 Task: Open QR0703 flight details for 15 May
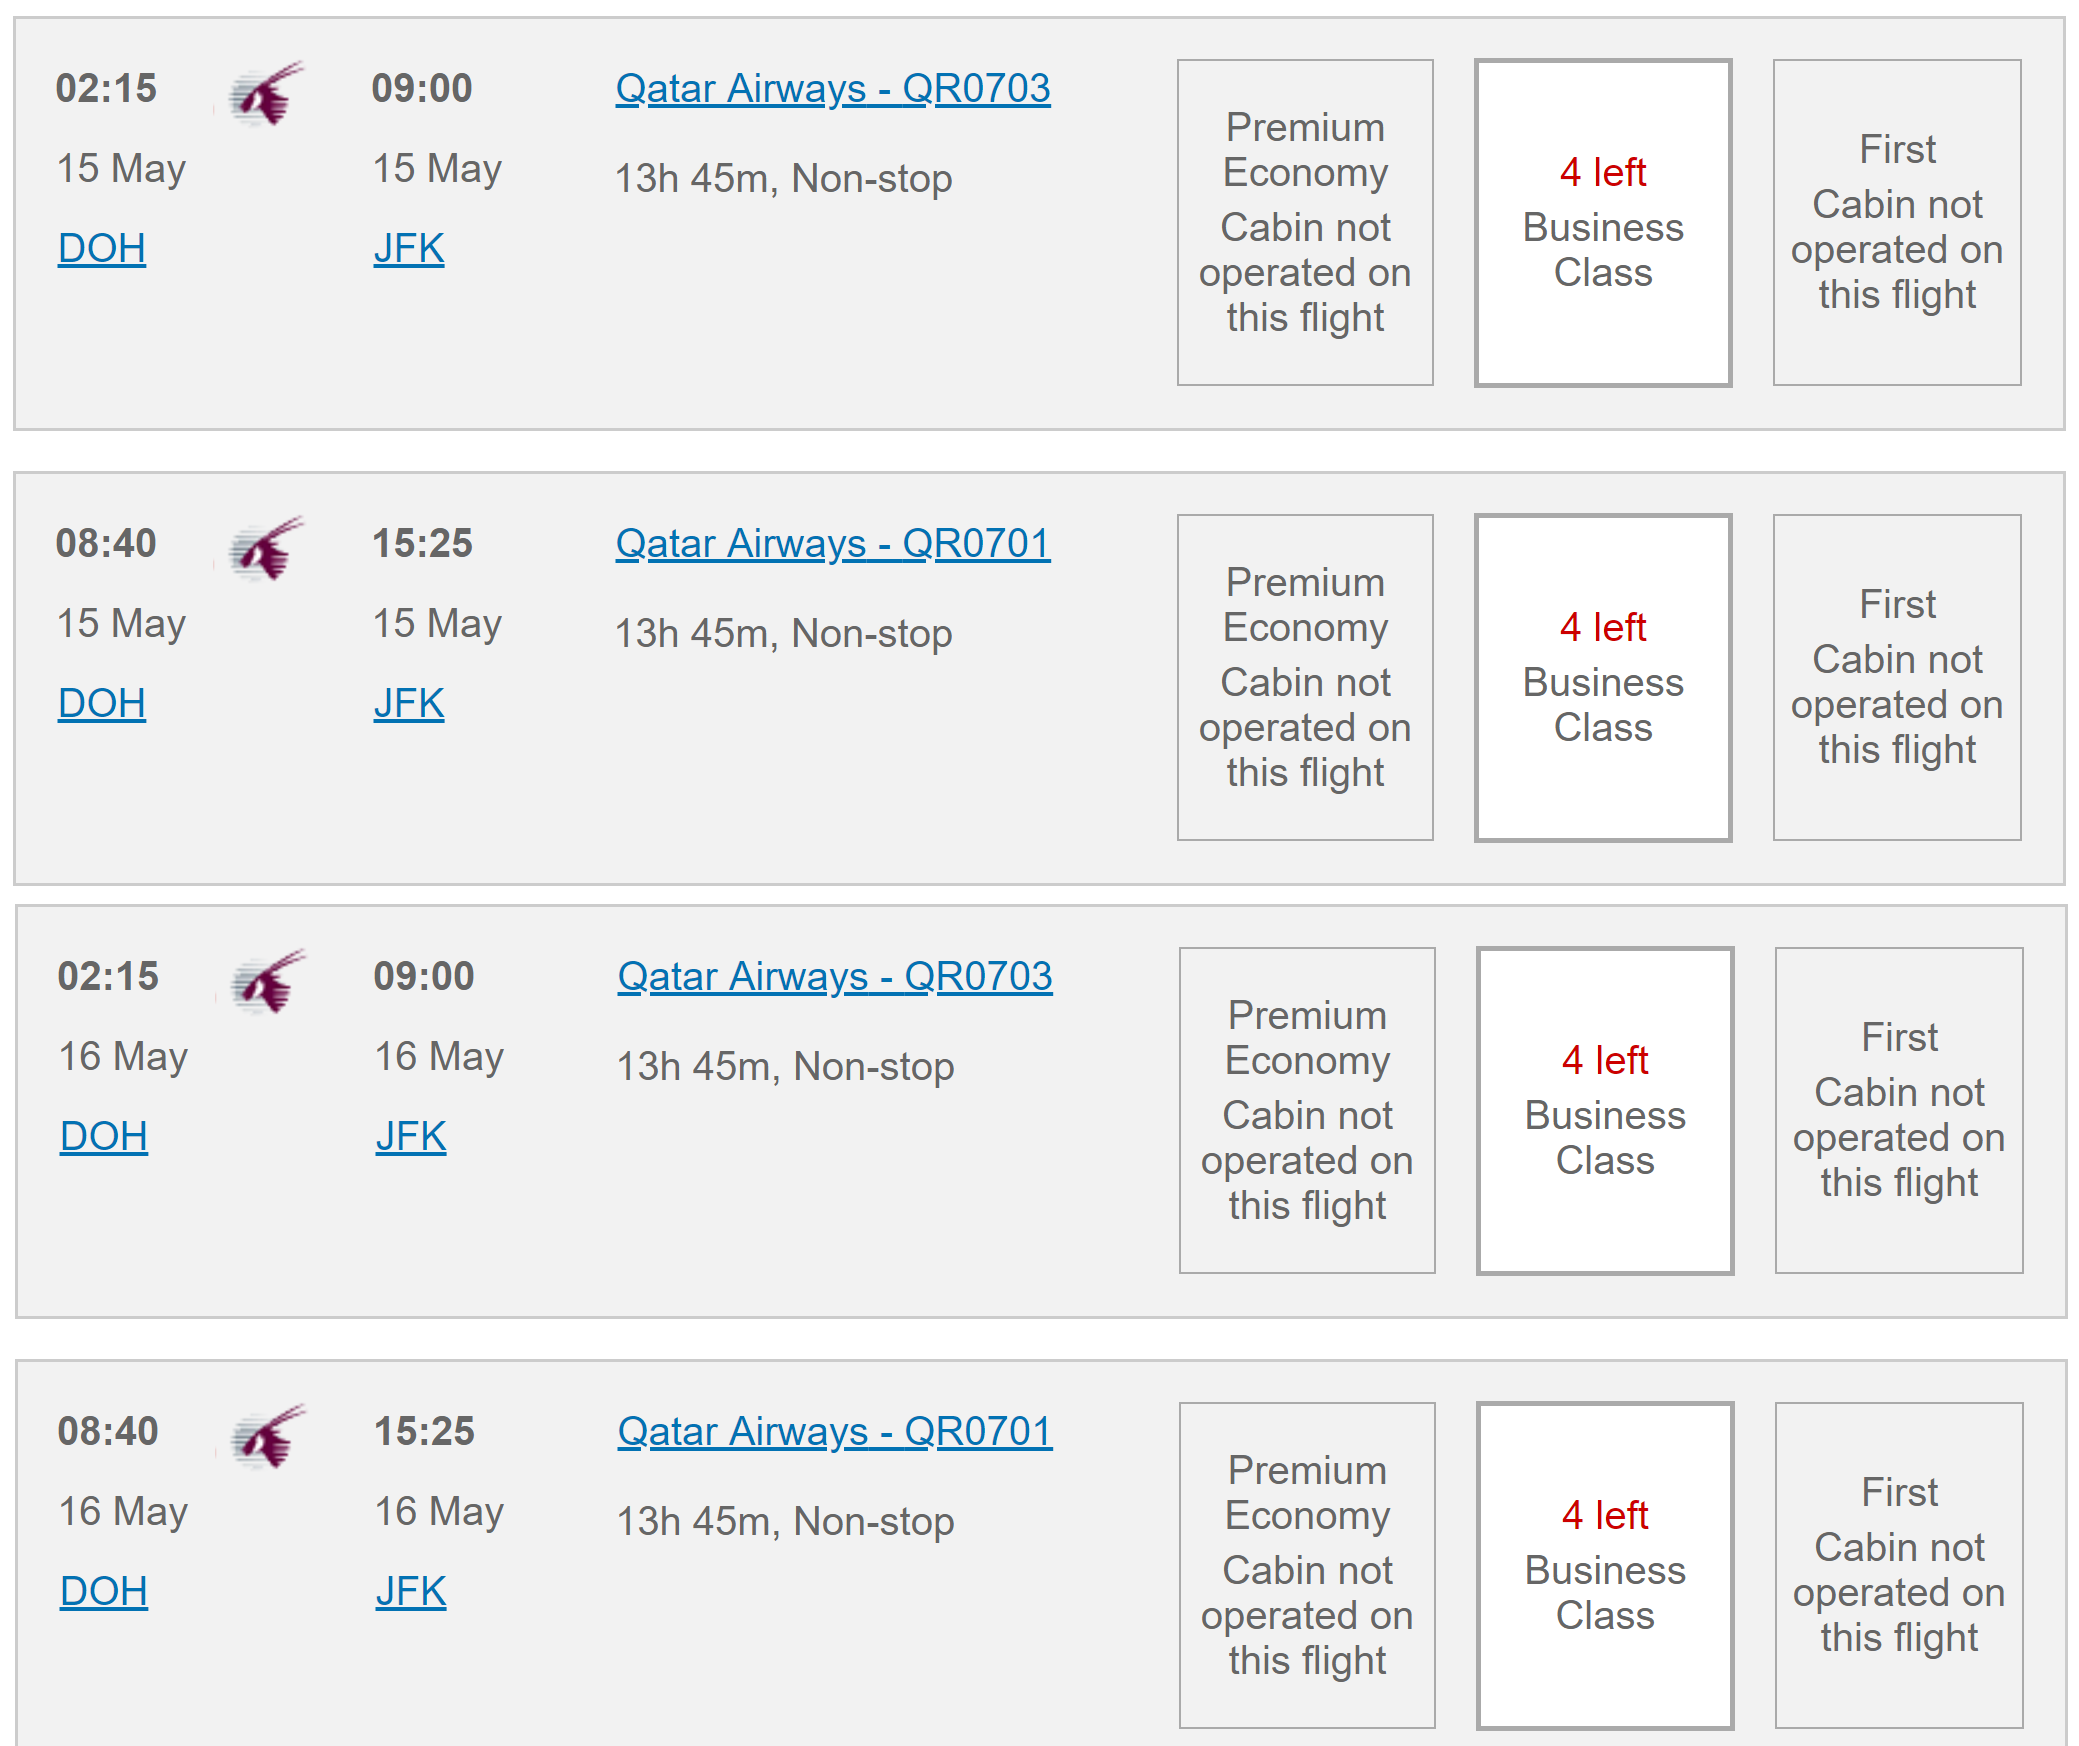pyautogui.click(x=833, y=89)
